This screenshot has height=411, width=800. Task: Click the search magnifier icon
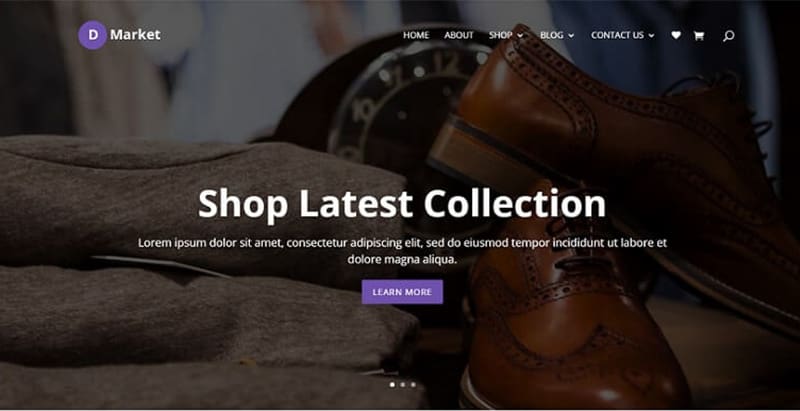(x=729, y=36)
